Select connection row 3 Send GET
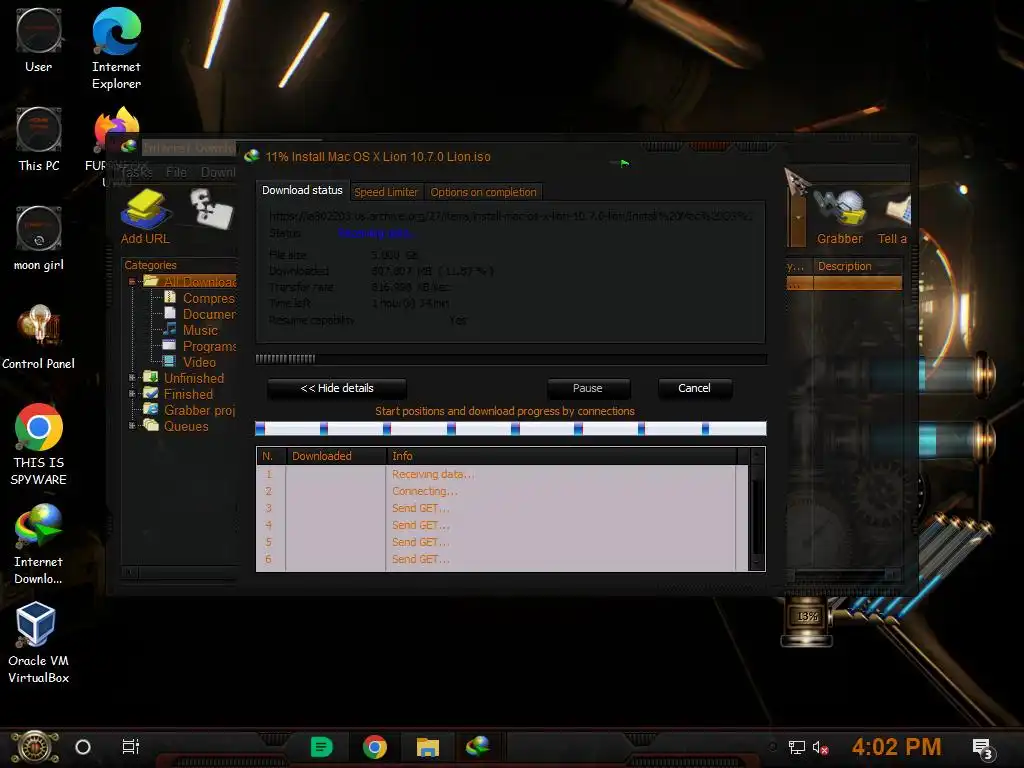This screenshot has width=1024, height=768. (x=502, y=508)
